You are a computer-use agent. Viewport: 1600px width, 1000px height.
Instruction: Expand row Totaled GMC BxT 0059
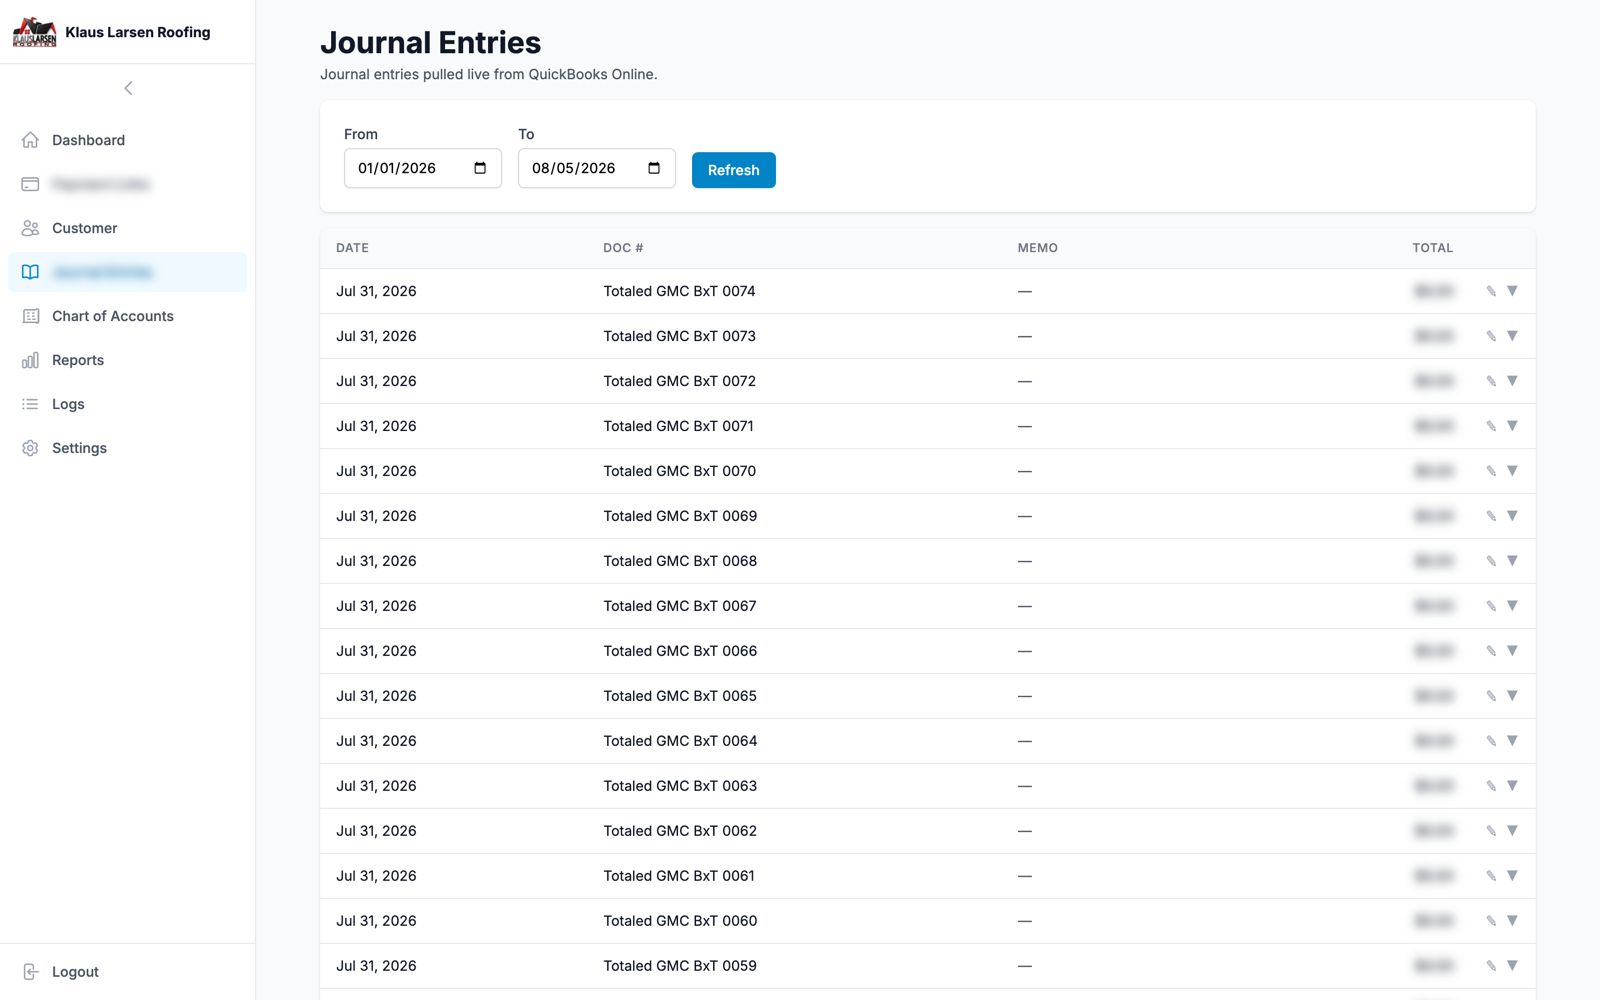click(1512, 966)
